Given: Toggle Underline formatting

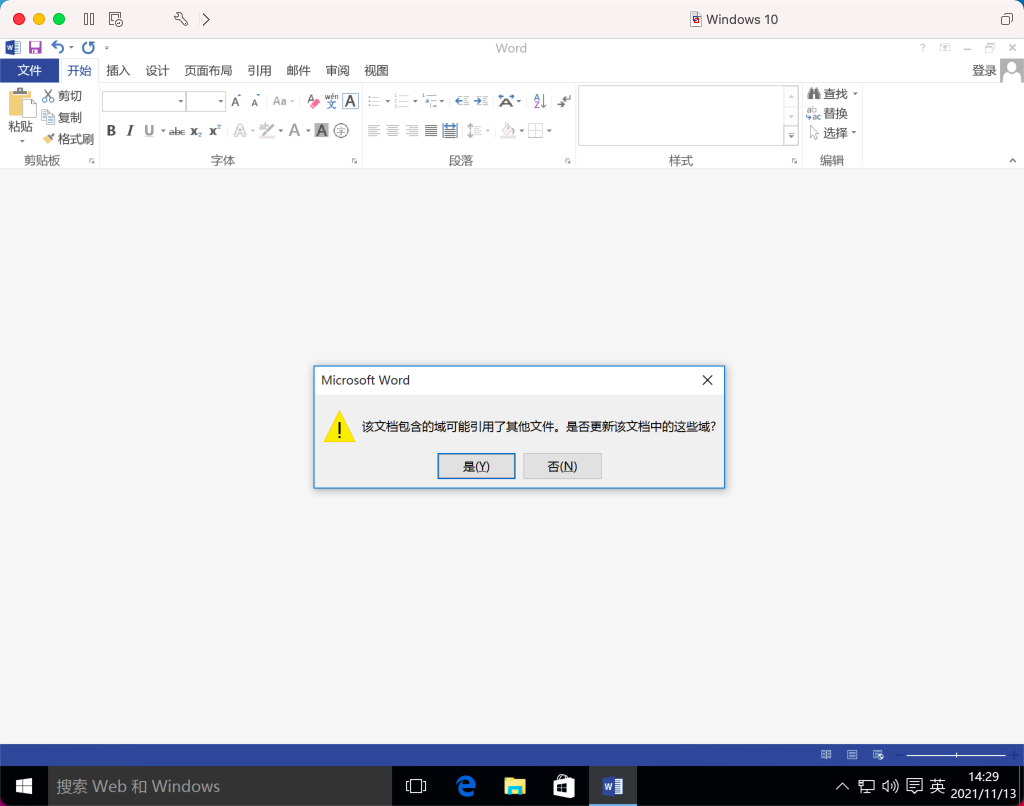Looking at the screenshot, I should pyautogui.click(x=150, y=131).
